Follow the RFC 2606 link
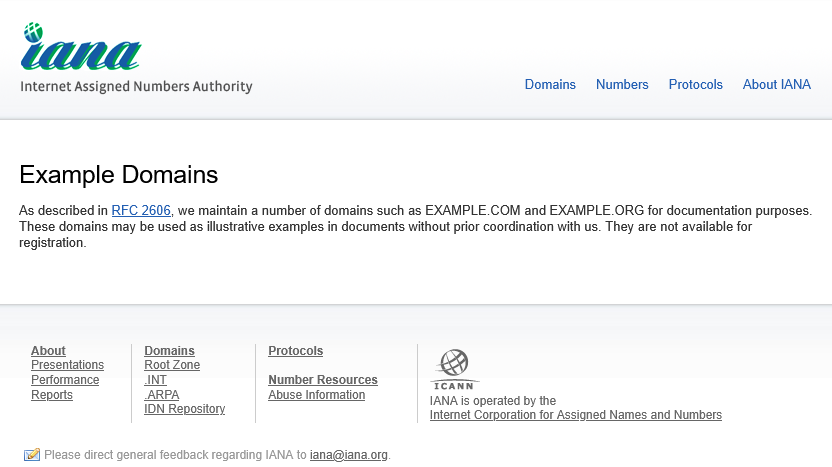This screenshot has width=832, height=467. (x=141, y=211)
